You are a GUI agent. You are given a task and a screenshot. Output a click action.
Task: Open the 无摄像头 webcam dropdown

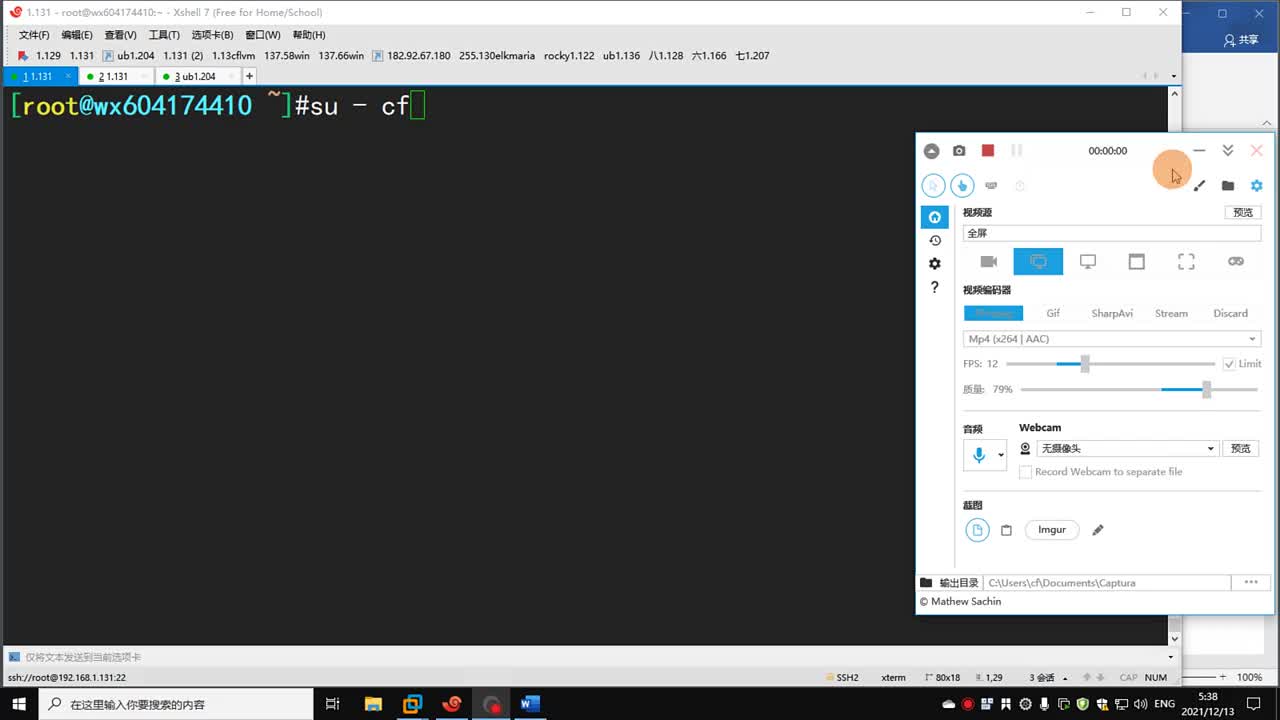pos(1127,449)
